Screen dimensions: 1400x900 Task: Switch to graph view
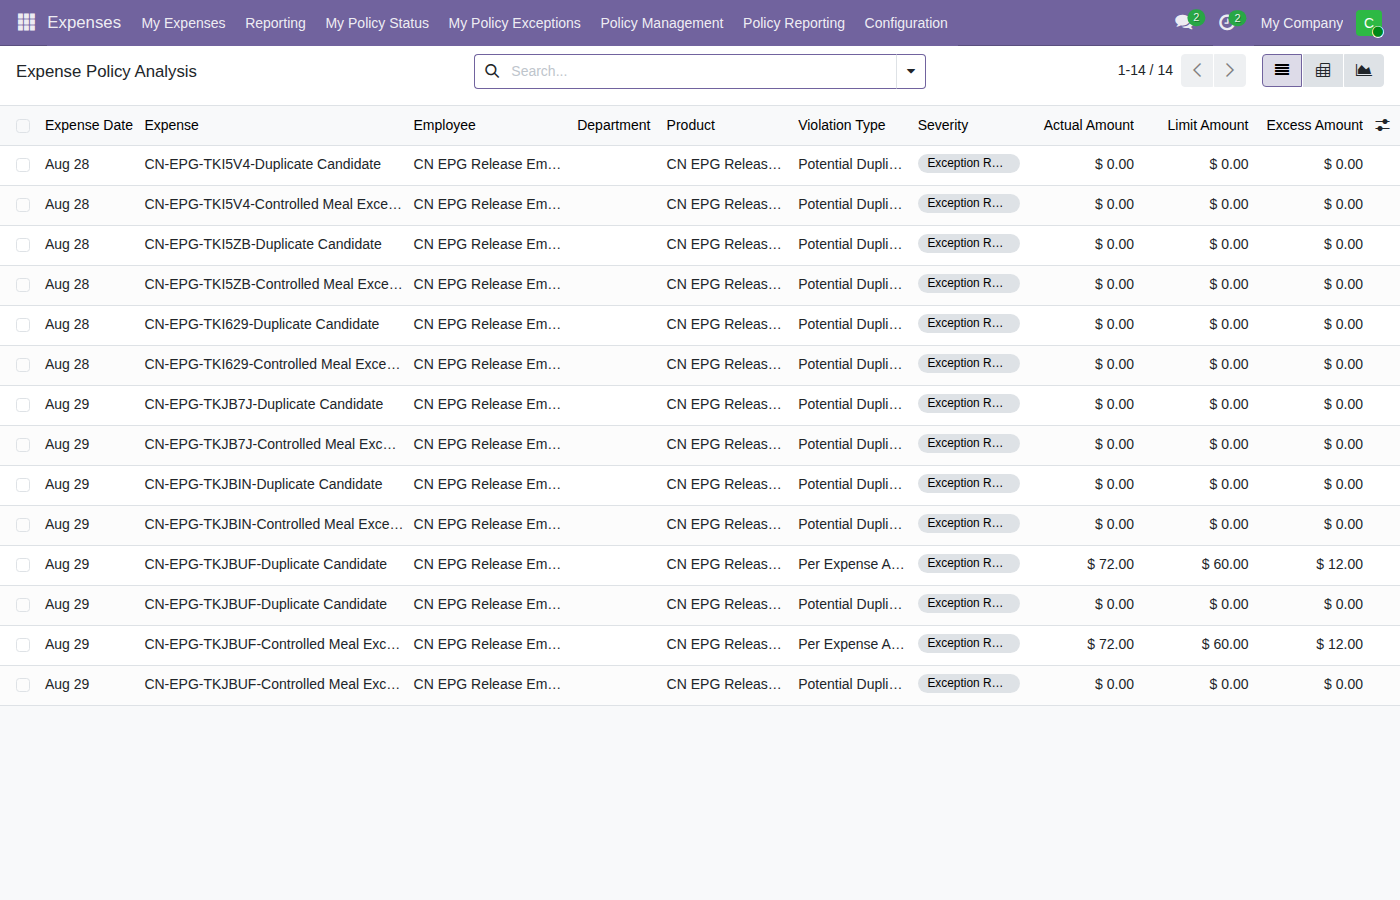[x=1364, y=70]
